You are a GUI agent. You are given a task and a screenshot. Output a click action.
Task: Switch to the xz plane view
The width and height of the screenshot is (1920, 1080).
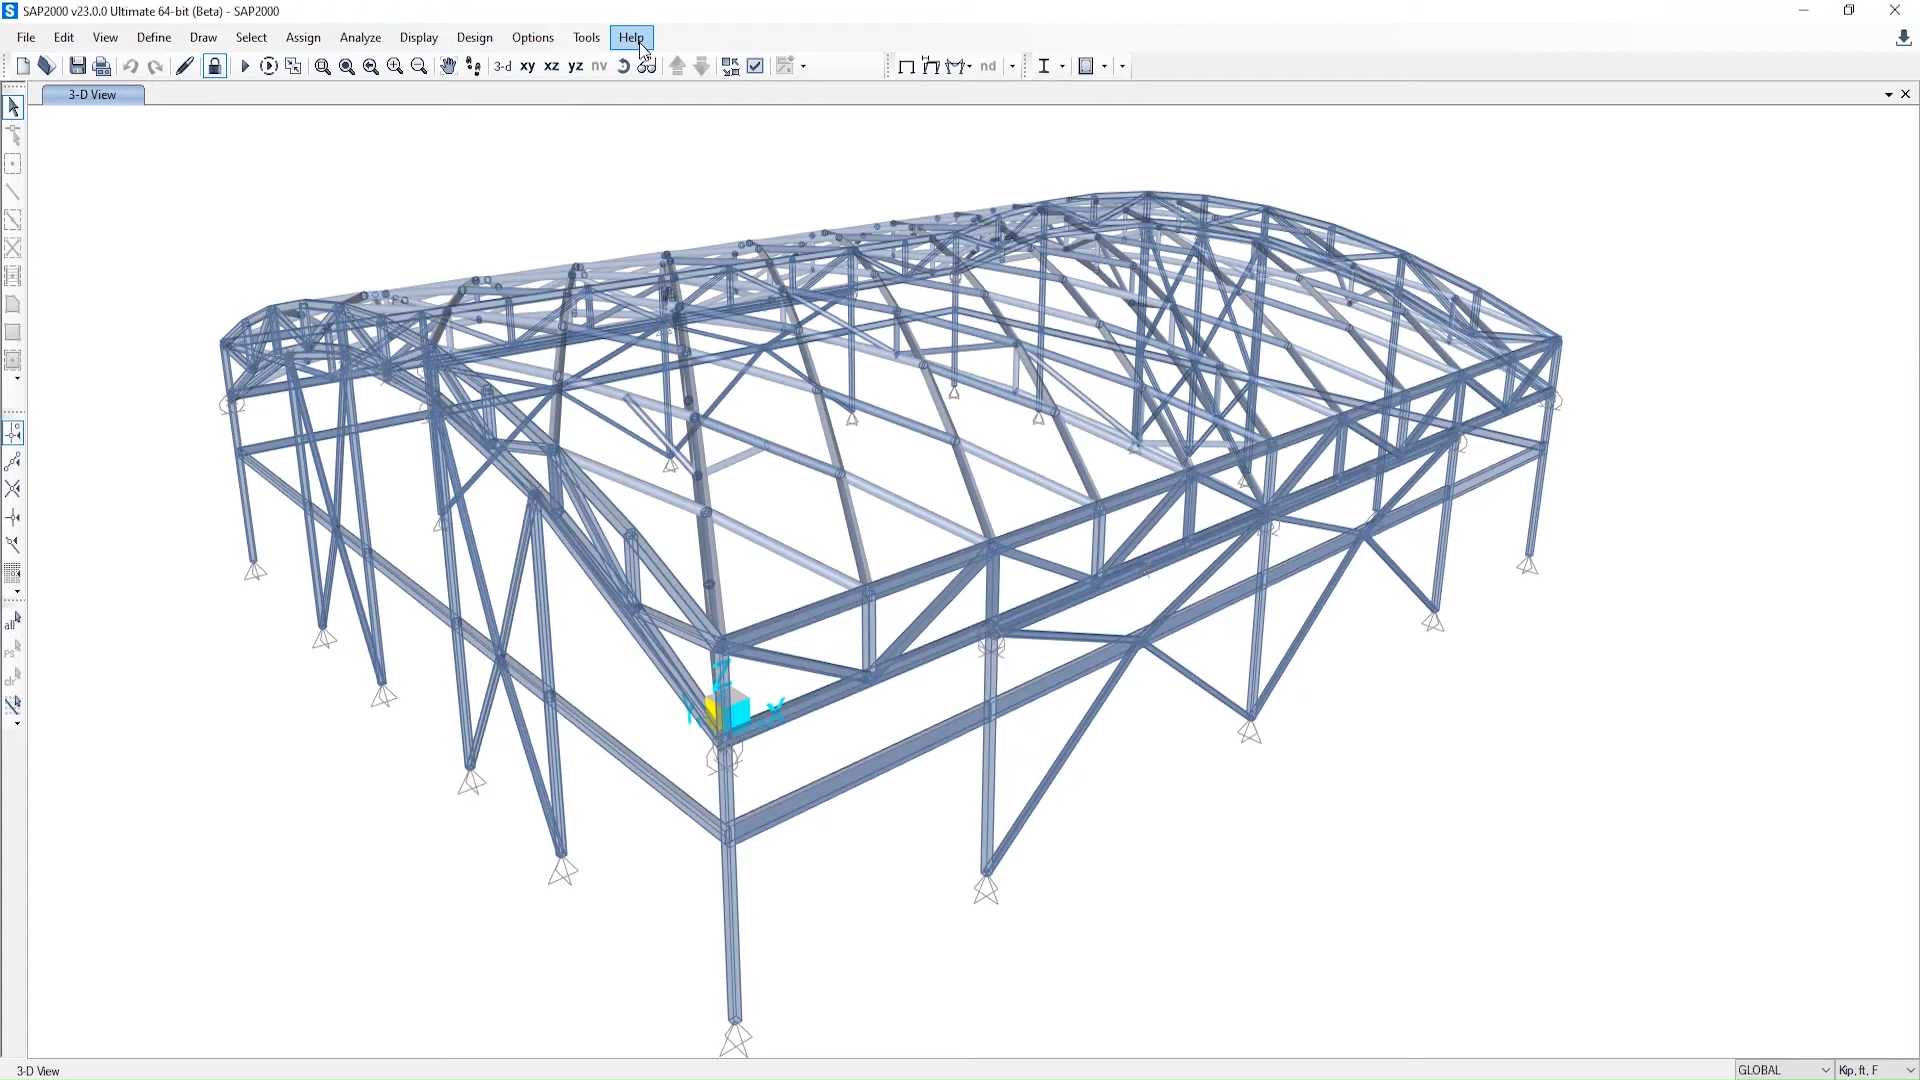tap(551, 66)
